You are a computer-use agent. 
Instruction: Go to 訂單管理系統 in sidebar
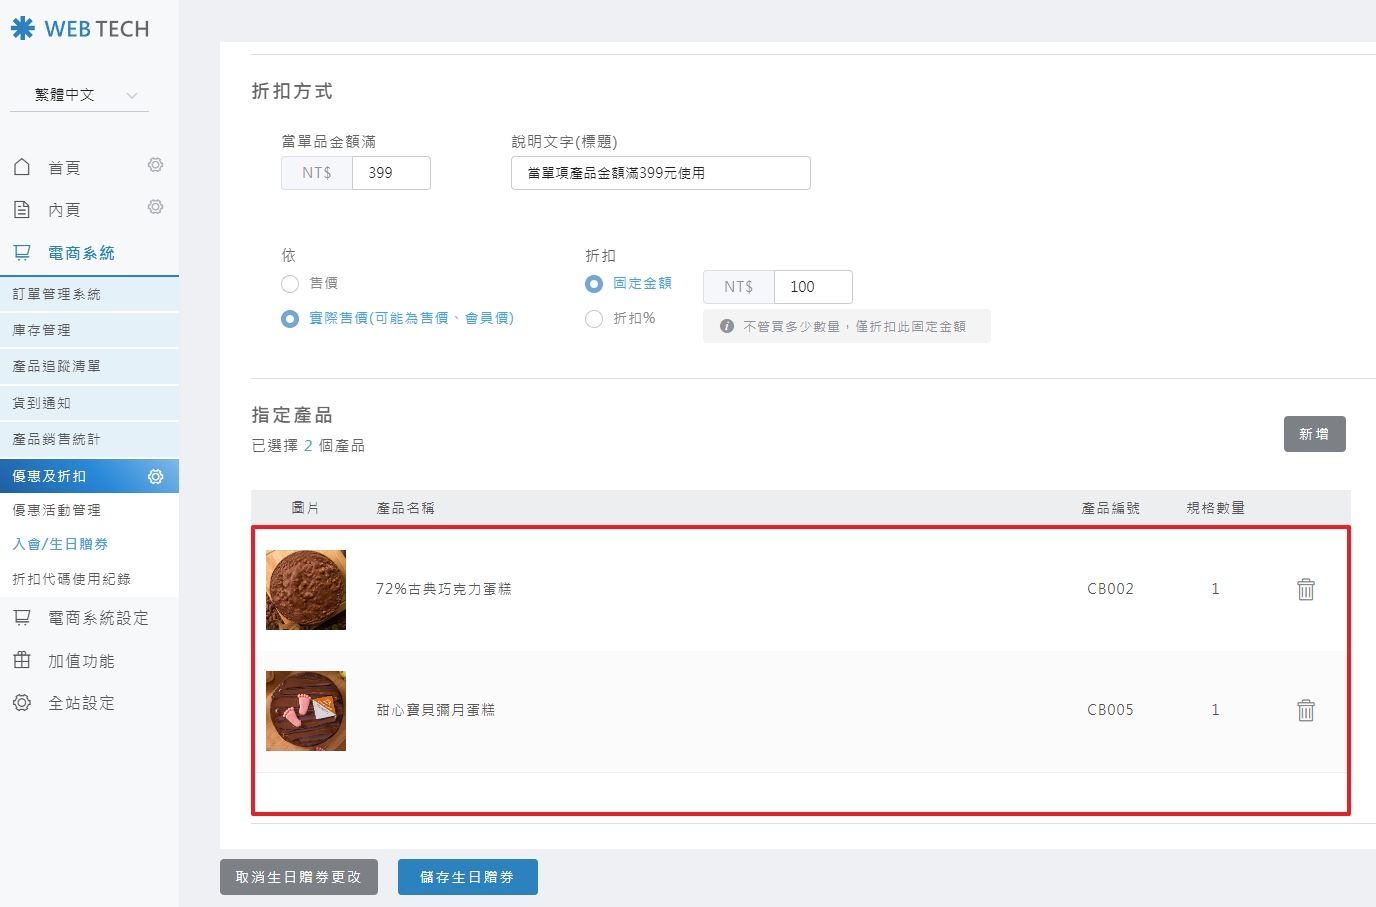(x=56, y=294)
